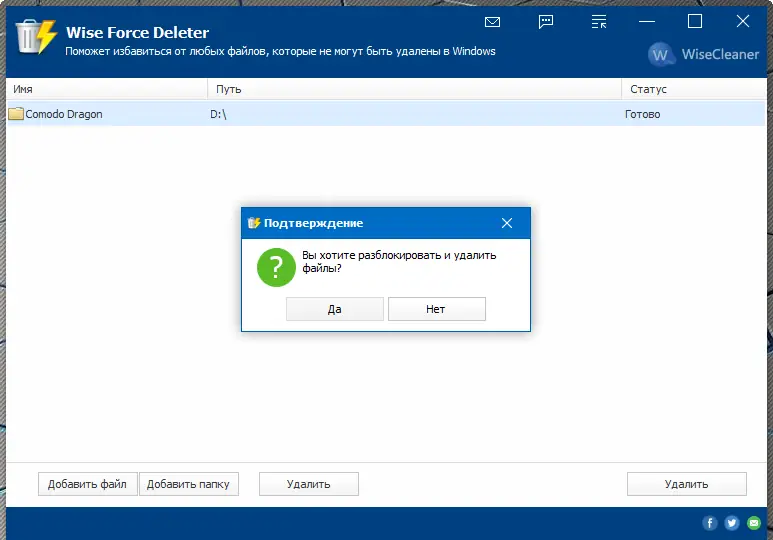The height and width of the screenshot is (540, 773).
Task: Click the Comodo Dragon folder icon
Action: tap(16, 114)
